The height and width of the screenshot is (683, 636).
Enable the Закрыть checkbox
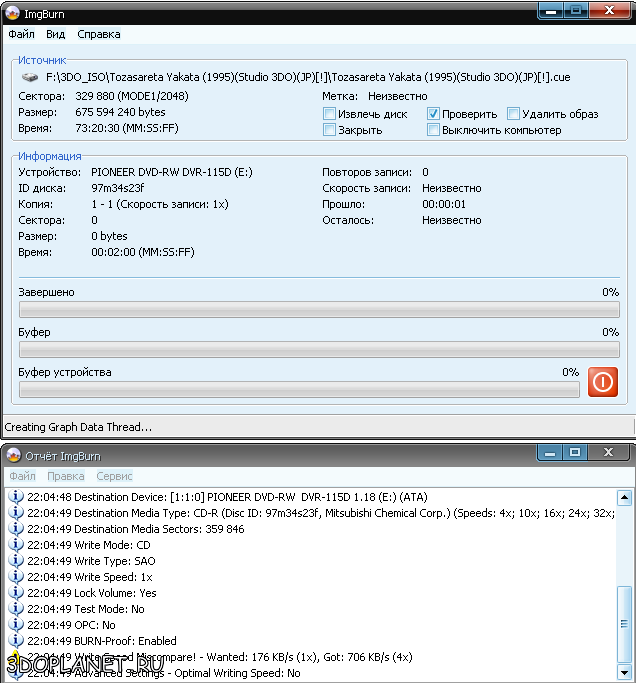pyautogui.click(x=330, y=130)
